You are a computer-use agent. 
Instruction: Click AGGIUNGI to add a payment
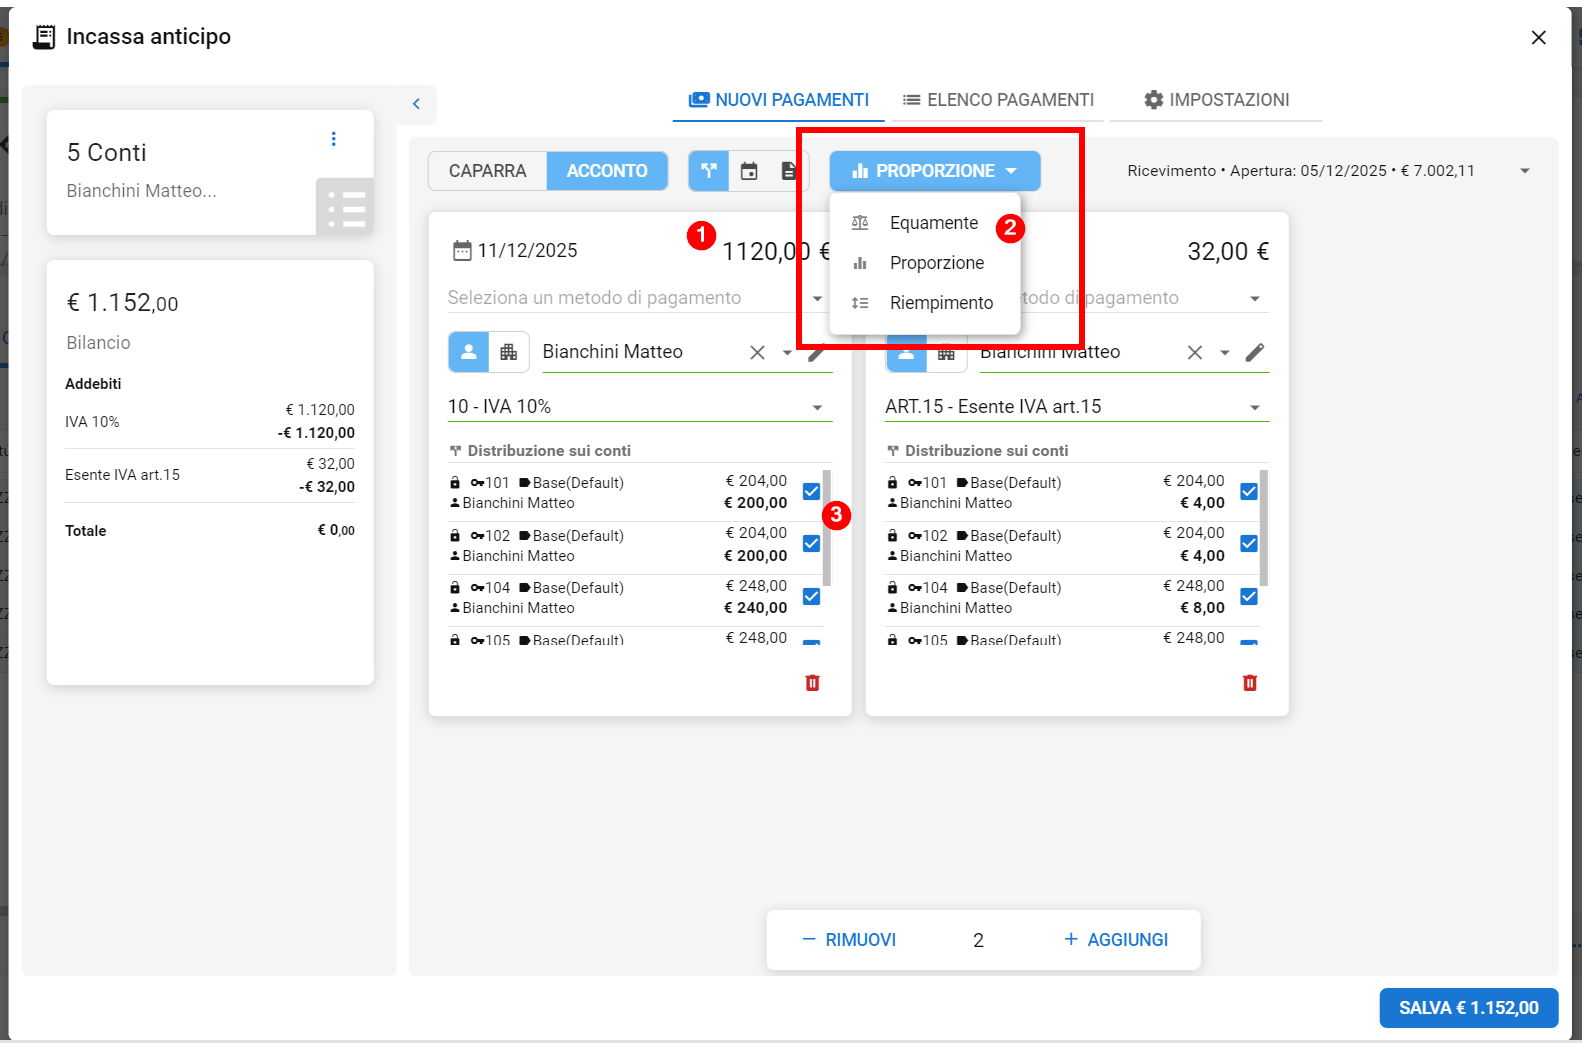click(1116, 940)
